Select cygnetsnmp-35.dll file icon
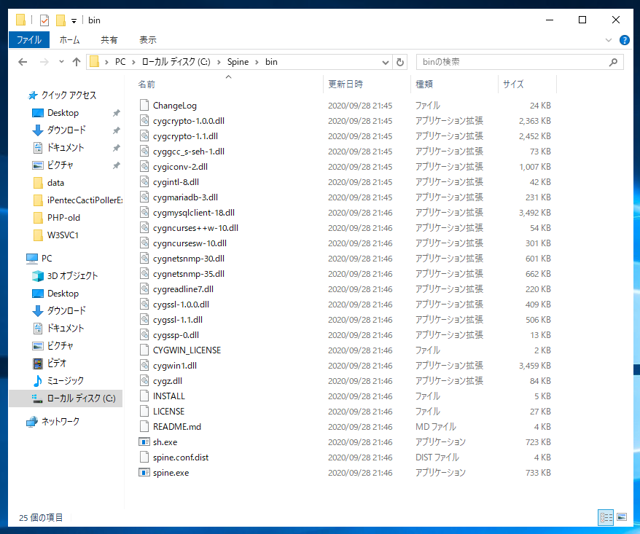Viewport: 640px width, 534px height. coord(144,274)
